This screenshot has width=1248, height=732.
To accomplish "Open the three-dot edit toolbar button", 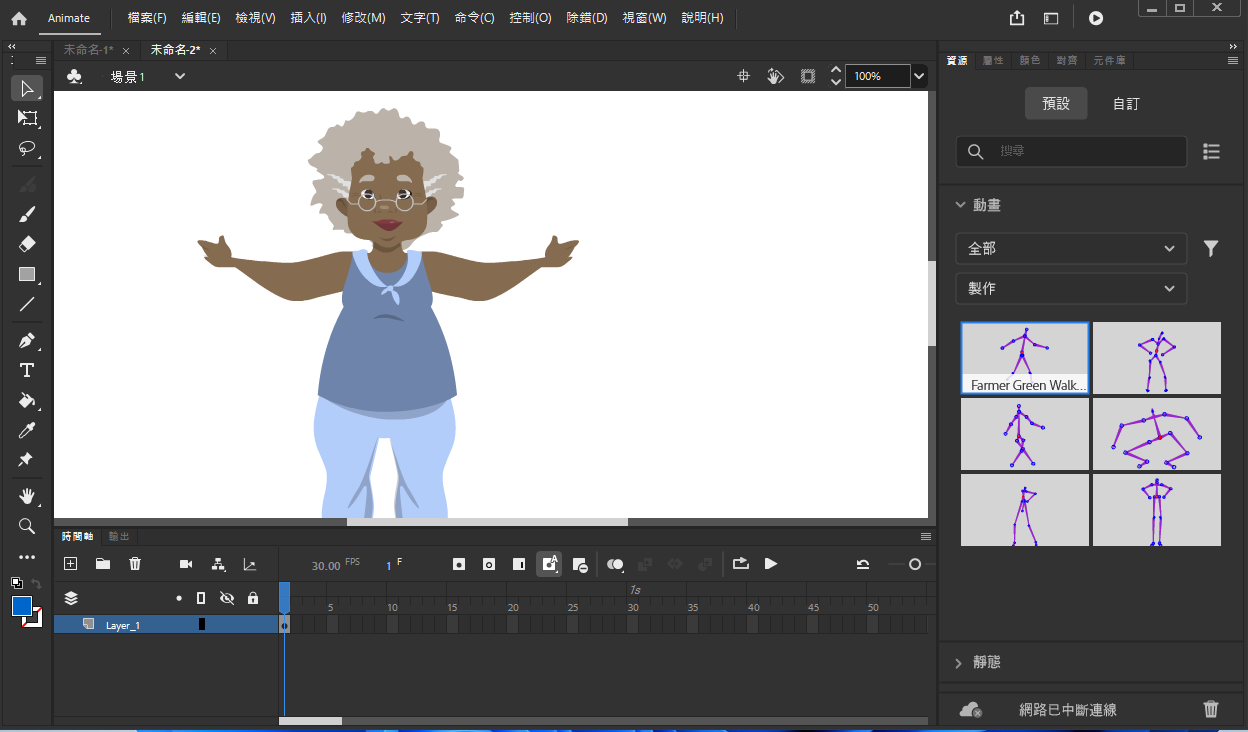I will coord(27,557).
